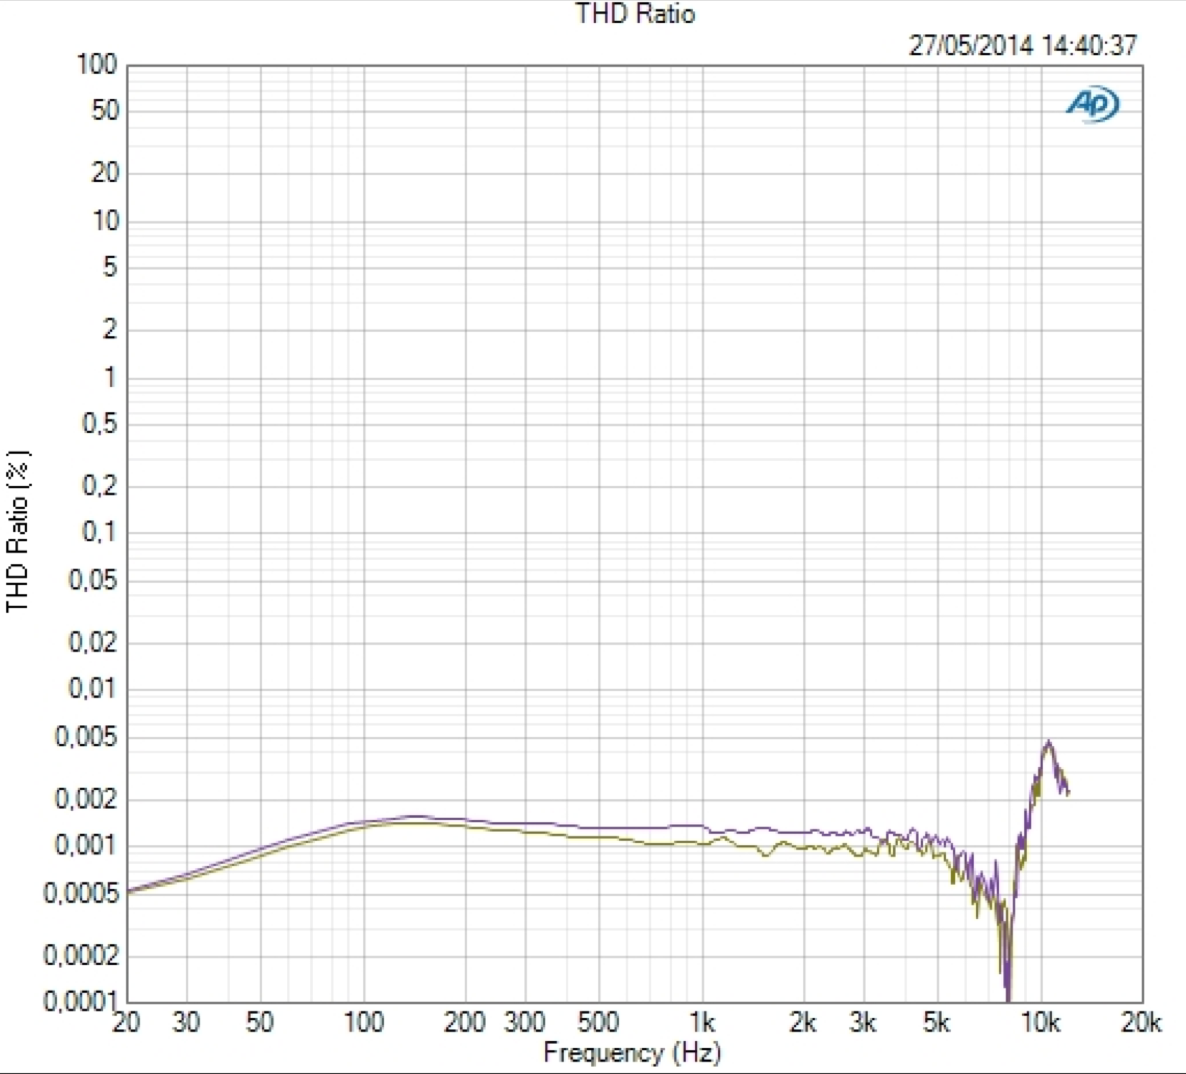Click the 0,5 tick label on y-axis
Image resolution: width=1186 pixels, height=1074 pixels.
pyautogui.click(x=100, y=423)
